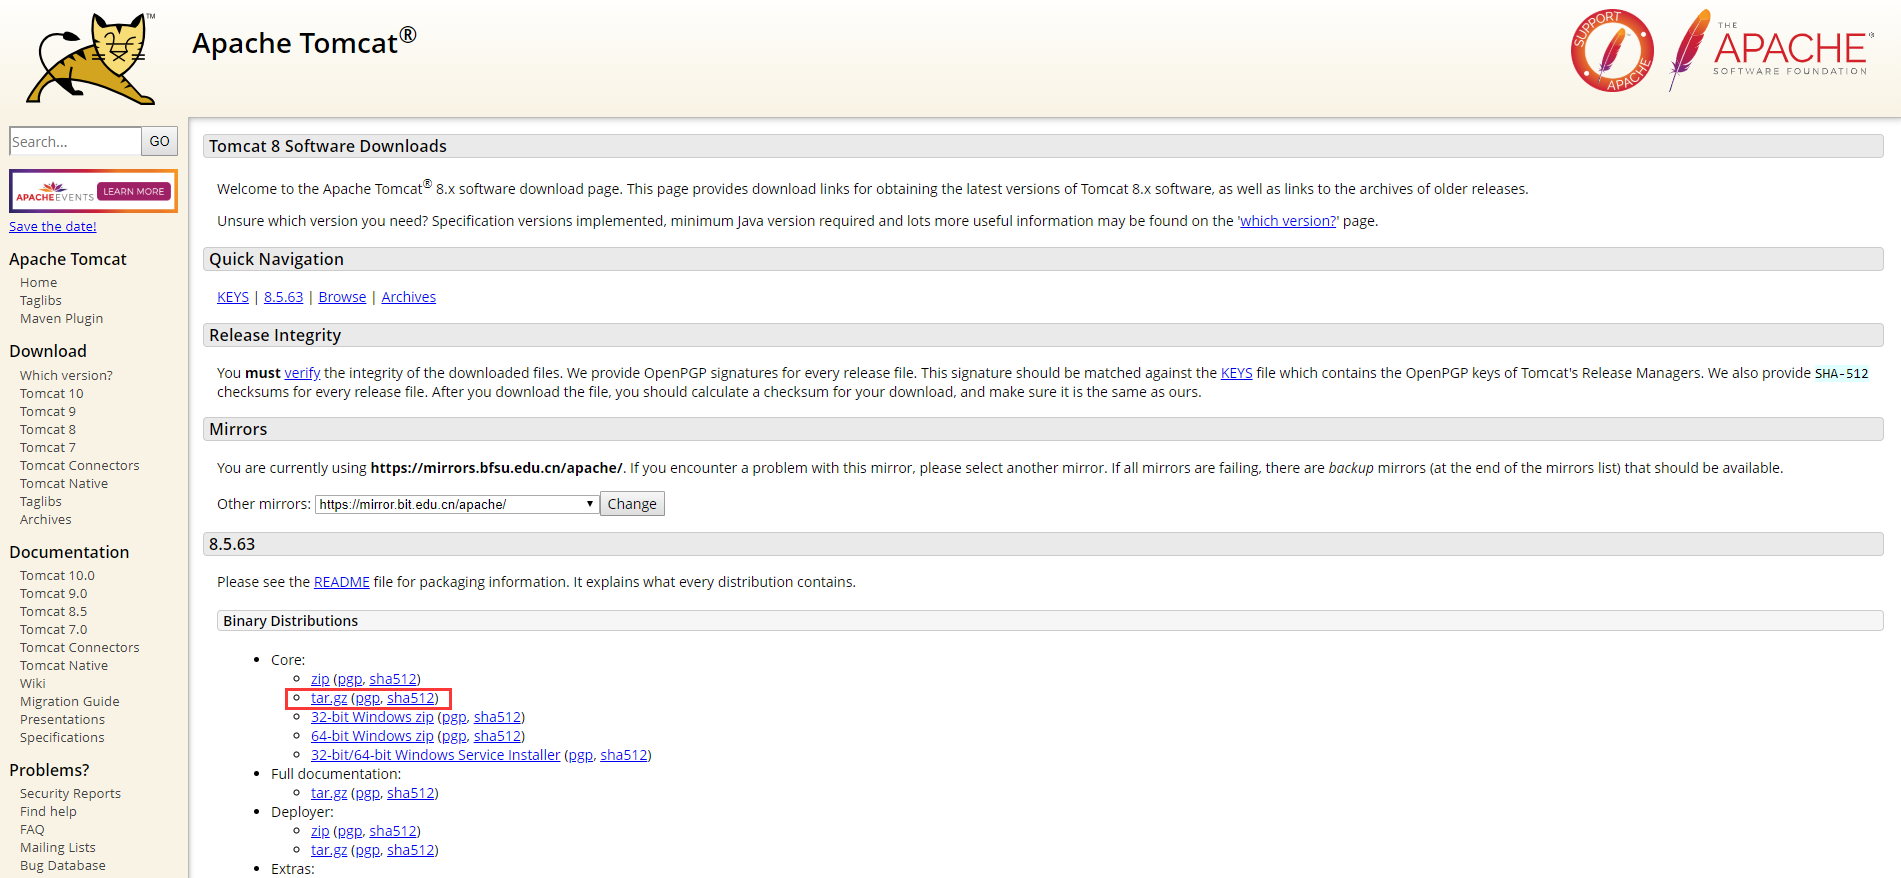The width and height of the screenshot is (1901, 878).
Task: Download the Core tar.gz distribution
Action: coord(329,698)
